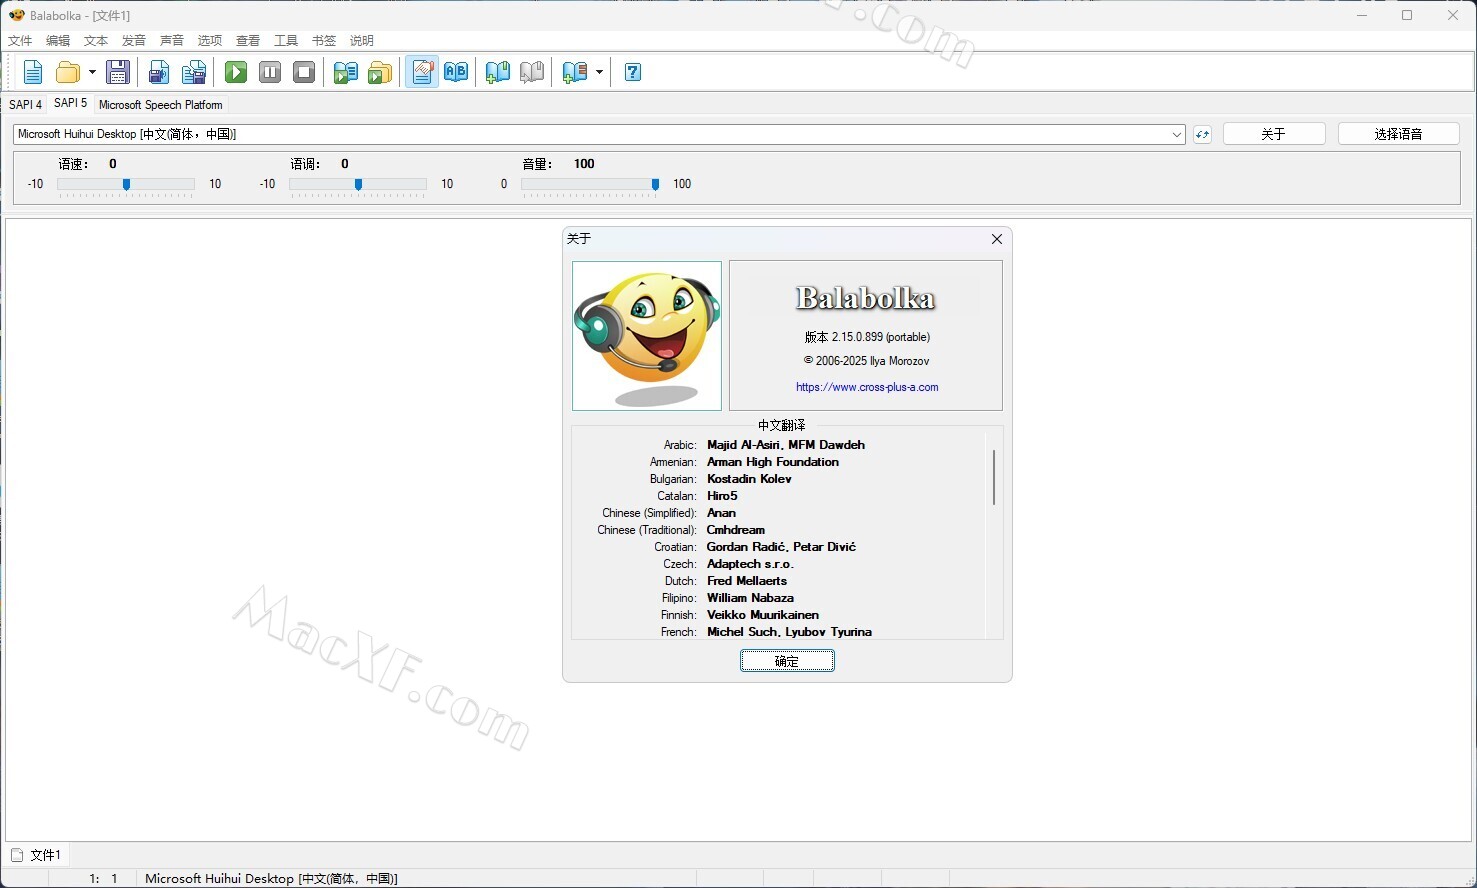
Task: Click translator name Kostadin Kolev
Action: tap(749, 479)
